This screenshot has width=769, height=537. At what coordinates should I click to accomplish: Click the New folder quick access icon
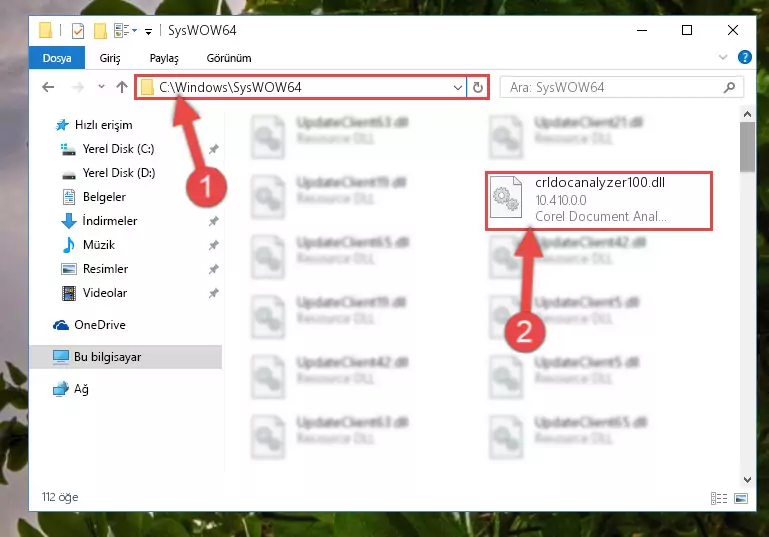[x=100, y=31]
